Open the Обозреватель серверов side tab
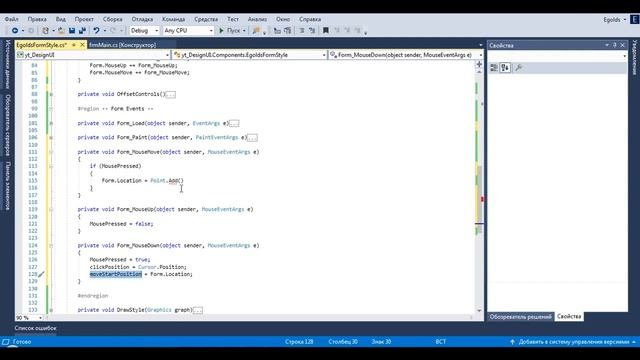This screenshot has width=640, height=360. (7, 125)
